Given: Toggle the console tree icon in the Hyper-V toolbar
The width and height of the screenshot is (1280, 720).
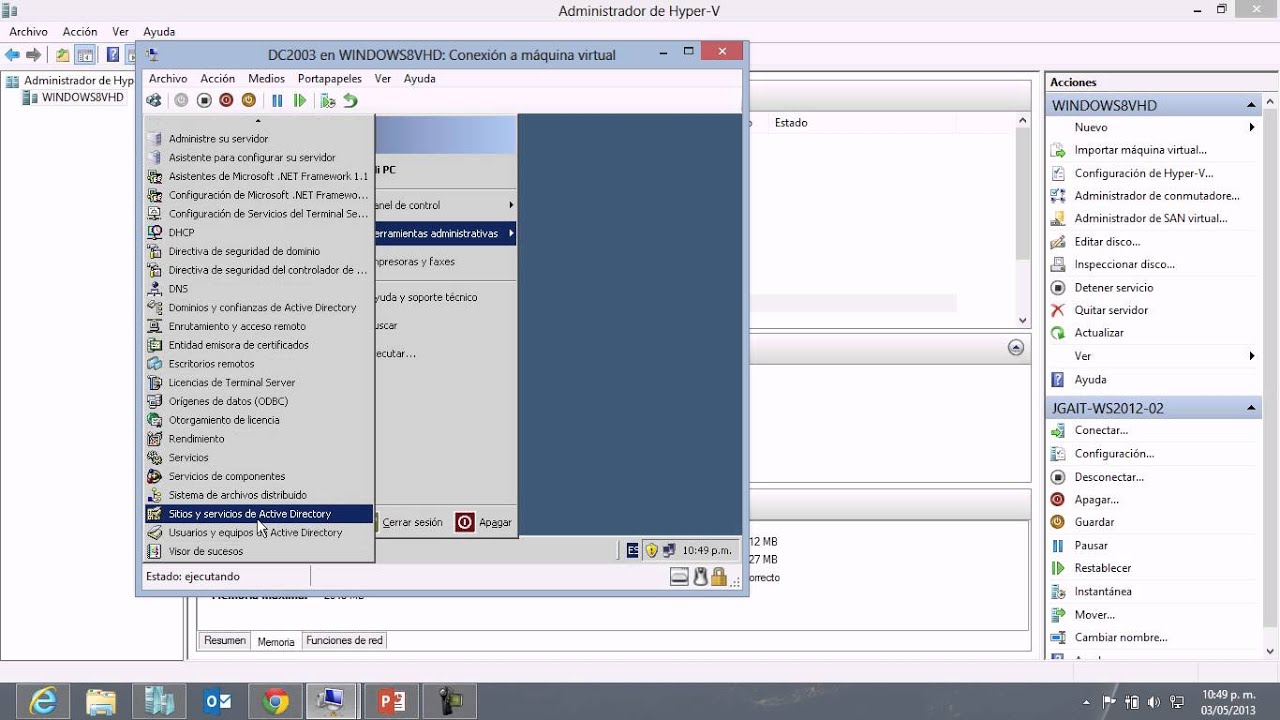Looking at the screenshot, I should (x=86, y=55).
